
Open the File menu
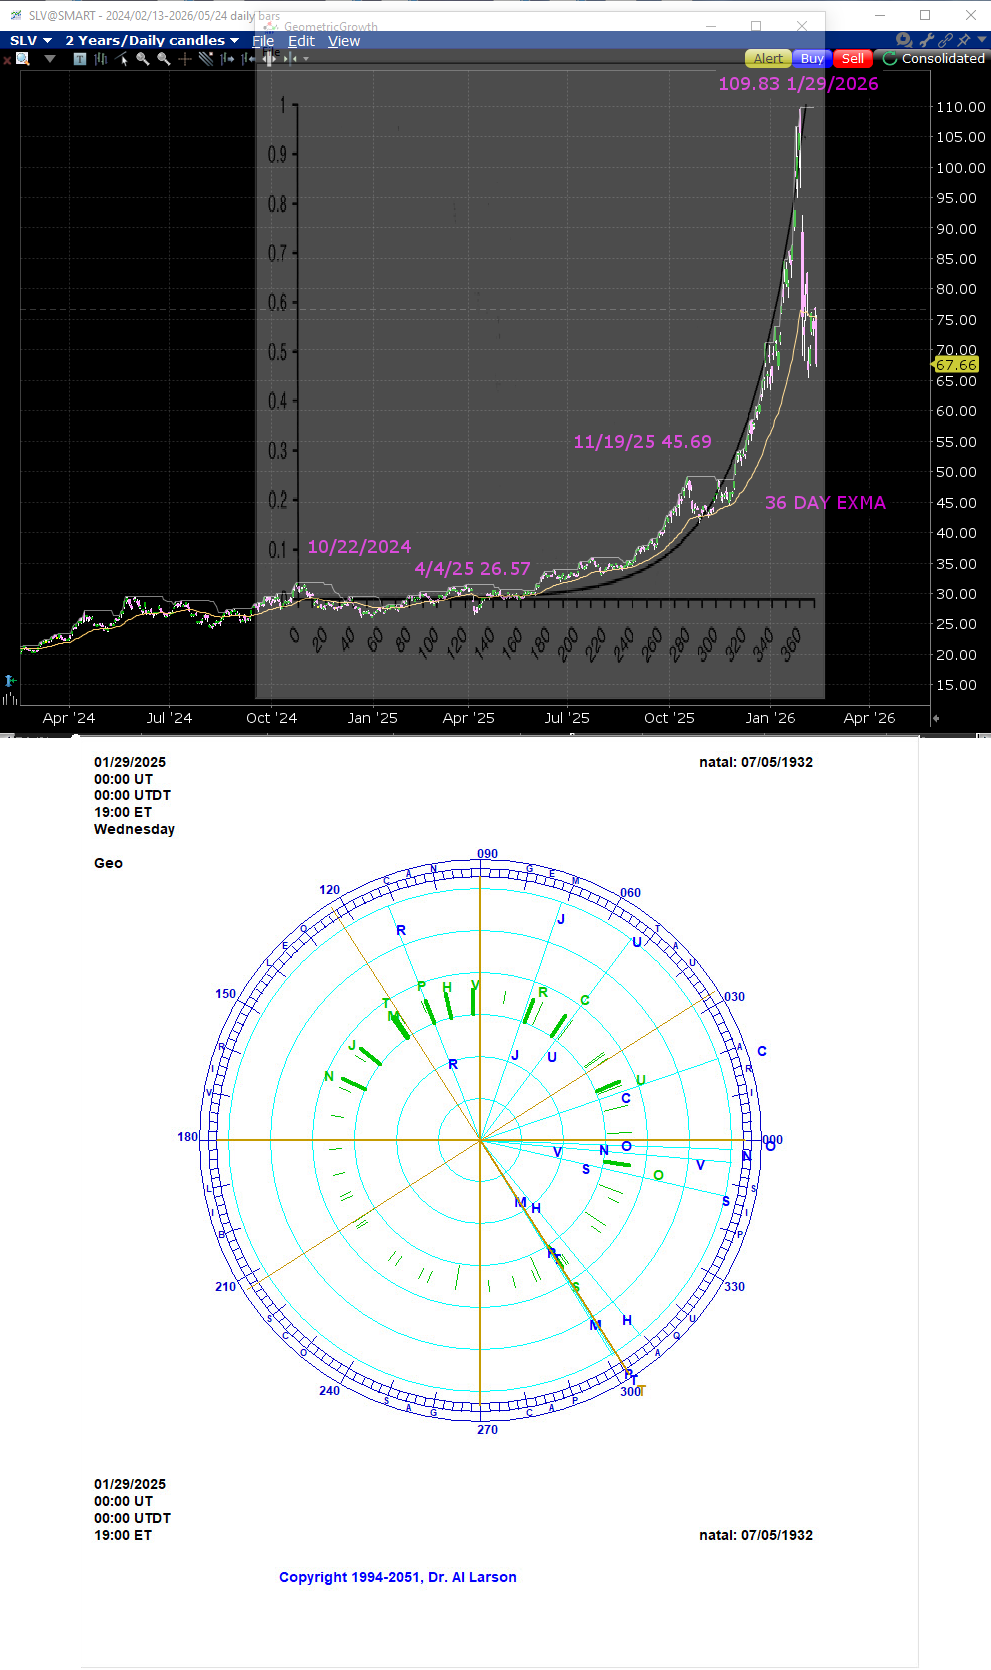coord(263,41)
